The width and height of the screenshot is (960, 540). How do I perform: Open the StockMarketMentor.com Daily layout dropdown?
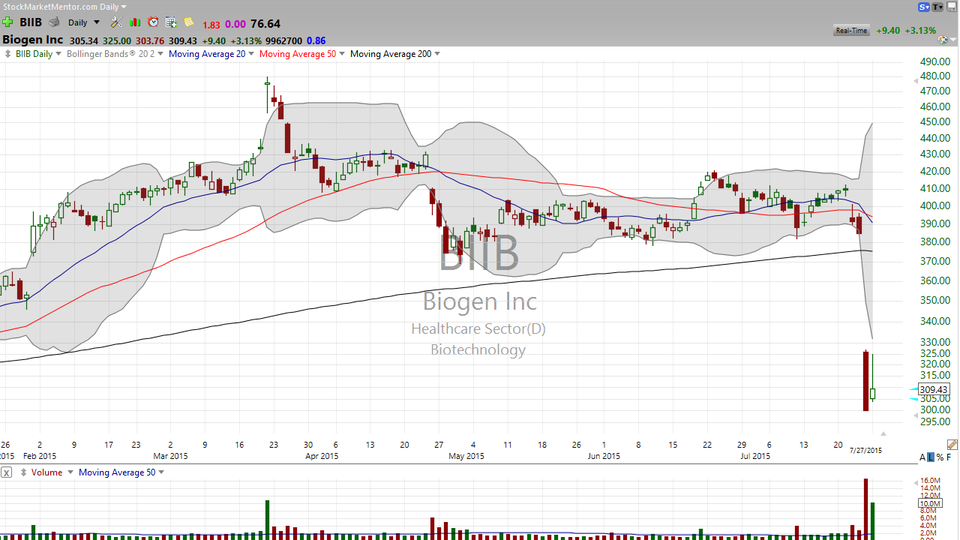pos(124,7)
